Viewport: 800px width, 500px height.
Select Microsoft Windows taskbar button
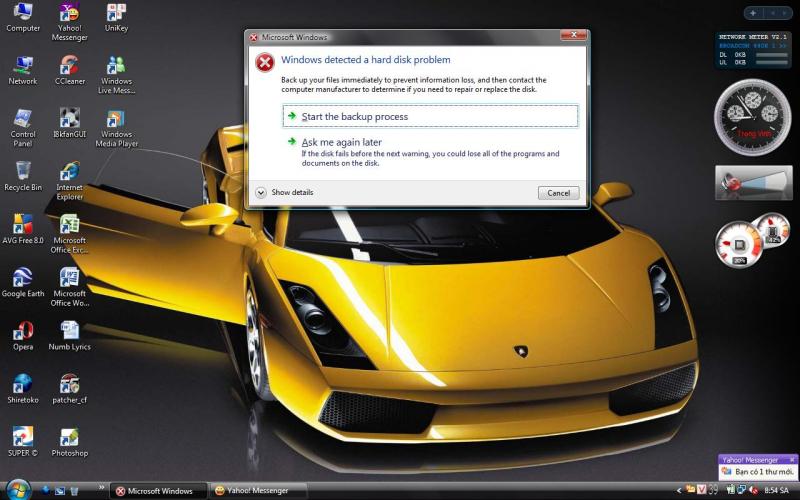155,491
